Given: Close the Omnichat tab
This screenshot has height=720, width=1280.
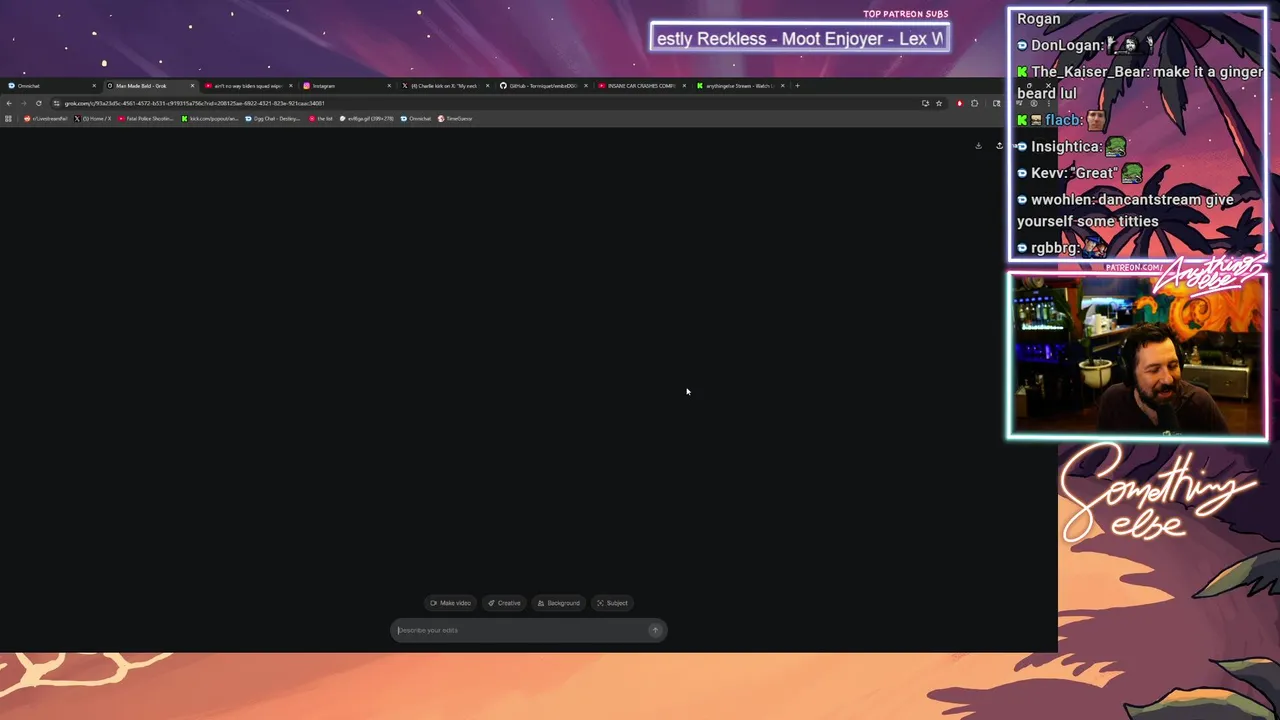Looking at the screenshot, I should [94, 86].
